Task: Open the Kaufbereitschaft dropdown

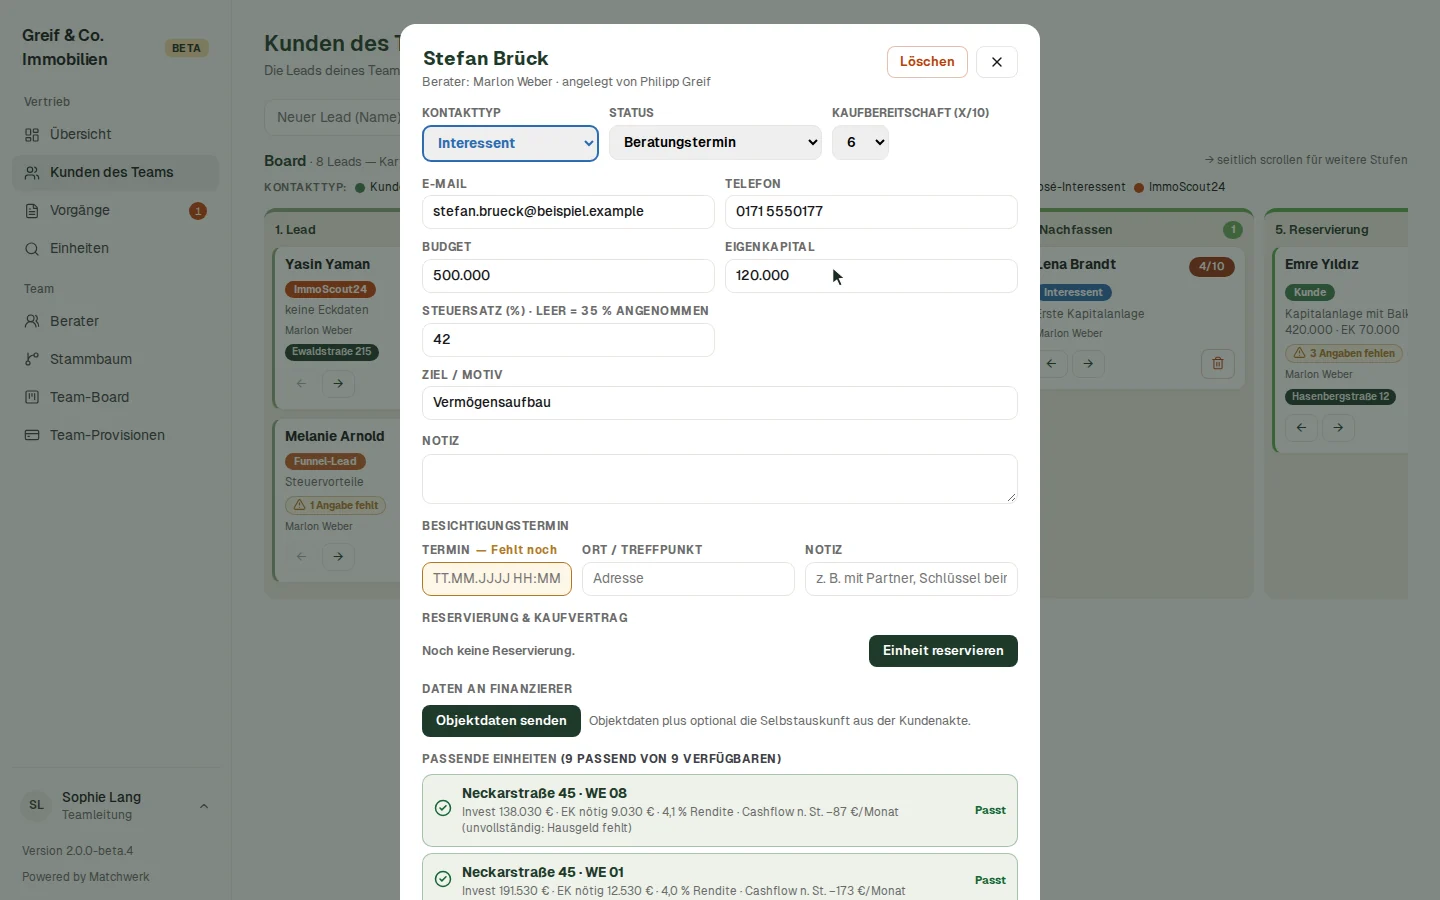Action: pos(861,143)
